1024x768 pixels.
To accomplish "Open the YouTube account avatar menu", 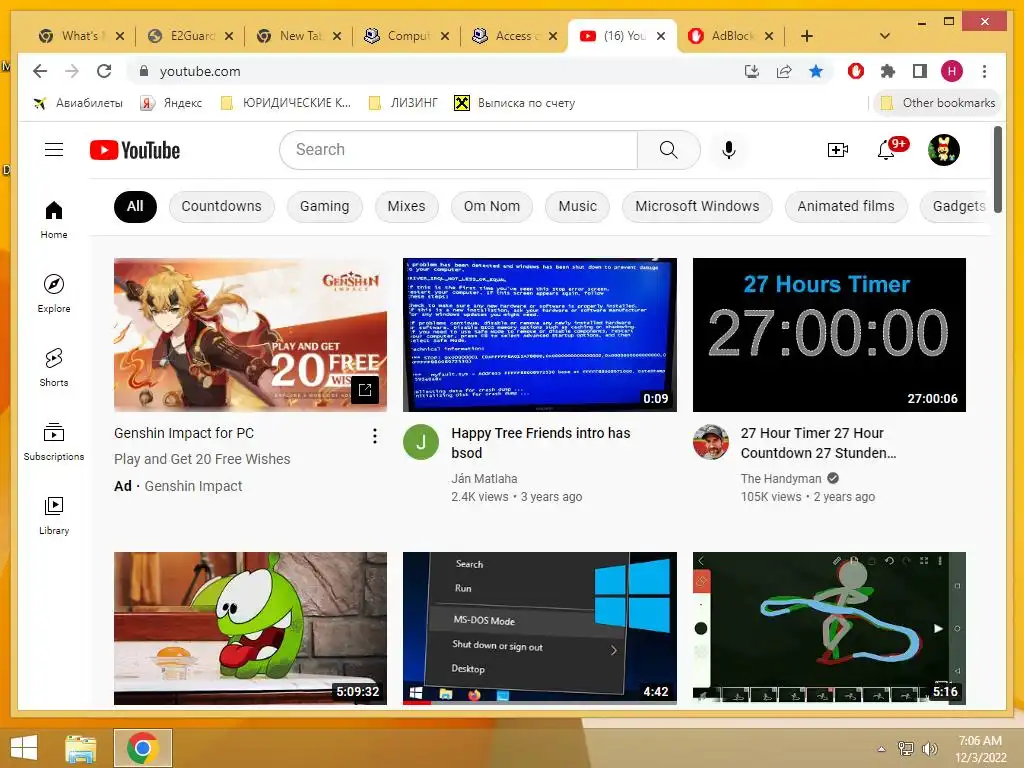I will [x=944, y=150].
